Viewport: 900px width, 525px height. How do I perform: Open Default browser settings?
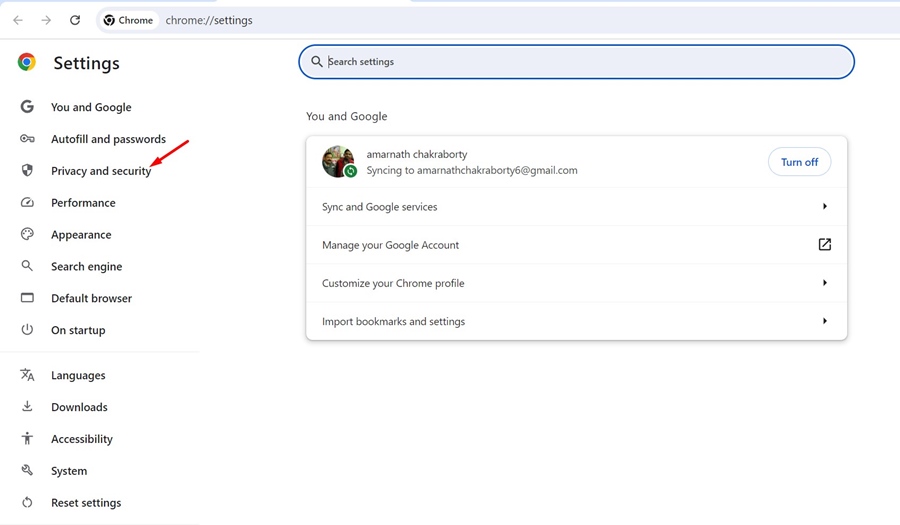(91, 298)
